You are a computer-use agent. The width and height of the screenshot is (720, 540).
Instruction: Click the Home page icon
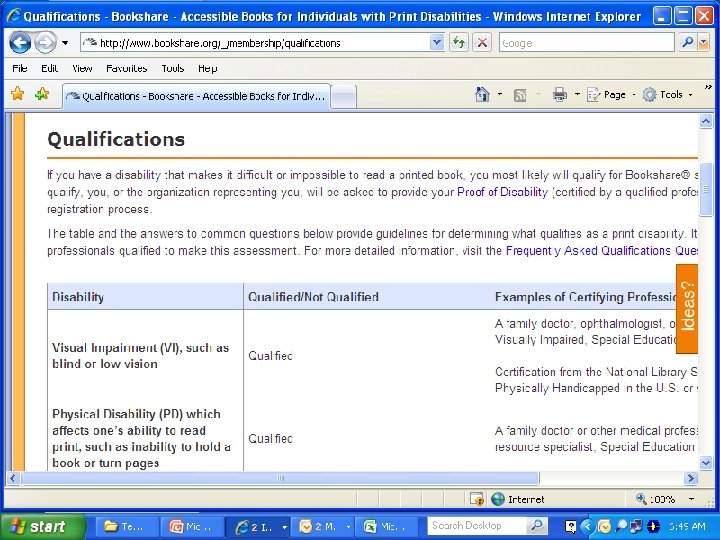pyautogui.click(x=482, y=95)
